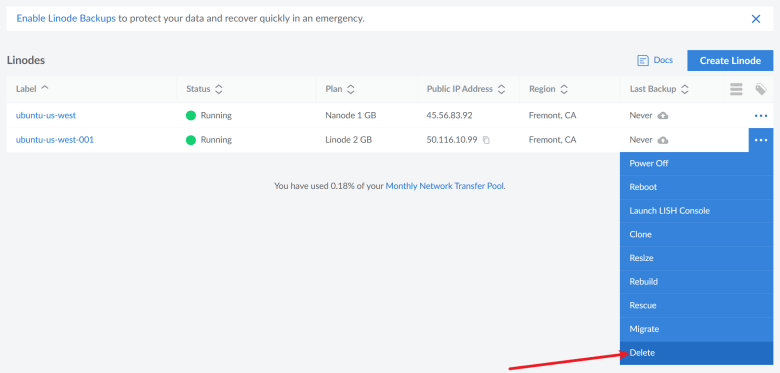Select Rescue from action menu

coord(696,306)
